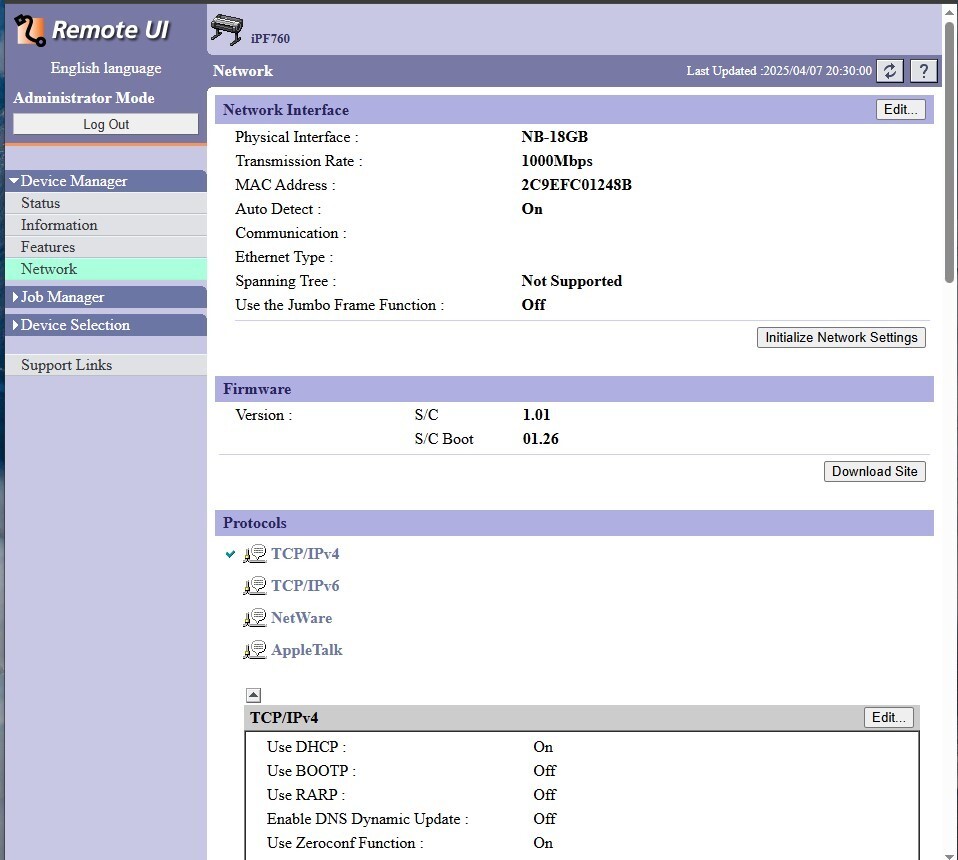Select Information in the Device Manager menu
The width and height of the screenshot is (958, 860).
click(59, 225)
